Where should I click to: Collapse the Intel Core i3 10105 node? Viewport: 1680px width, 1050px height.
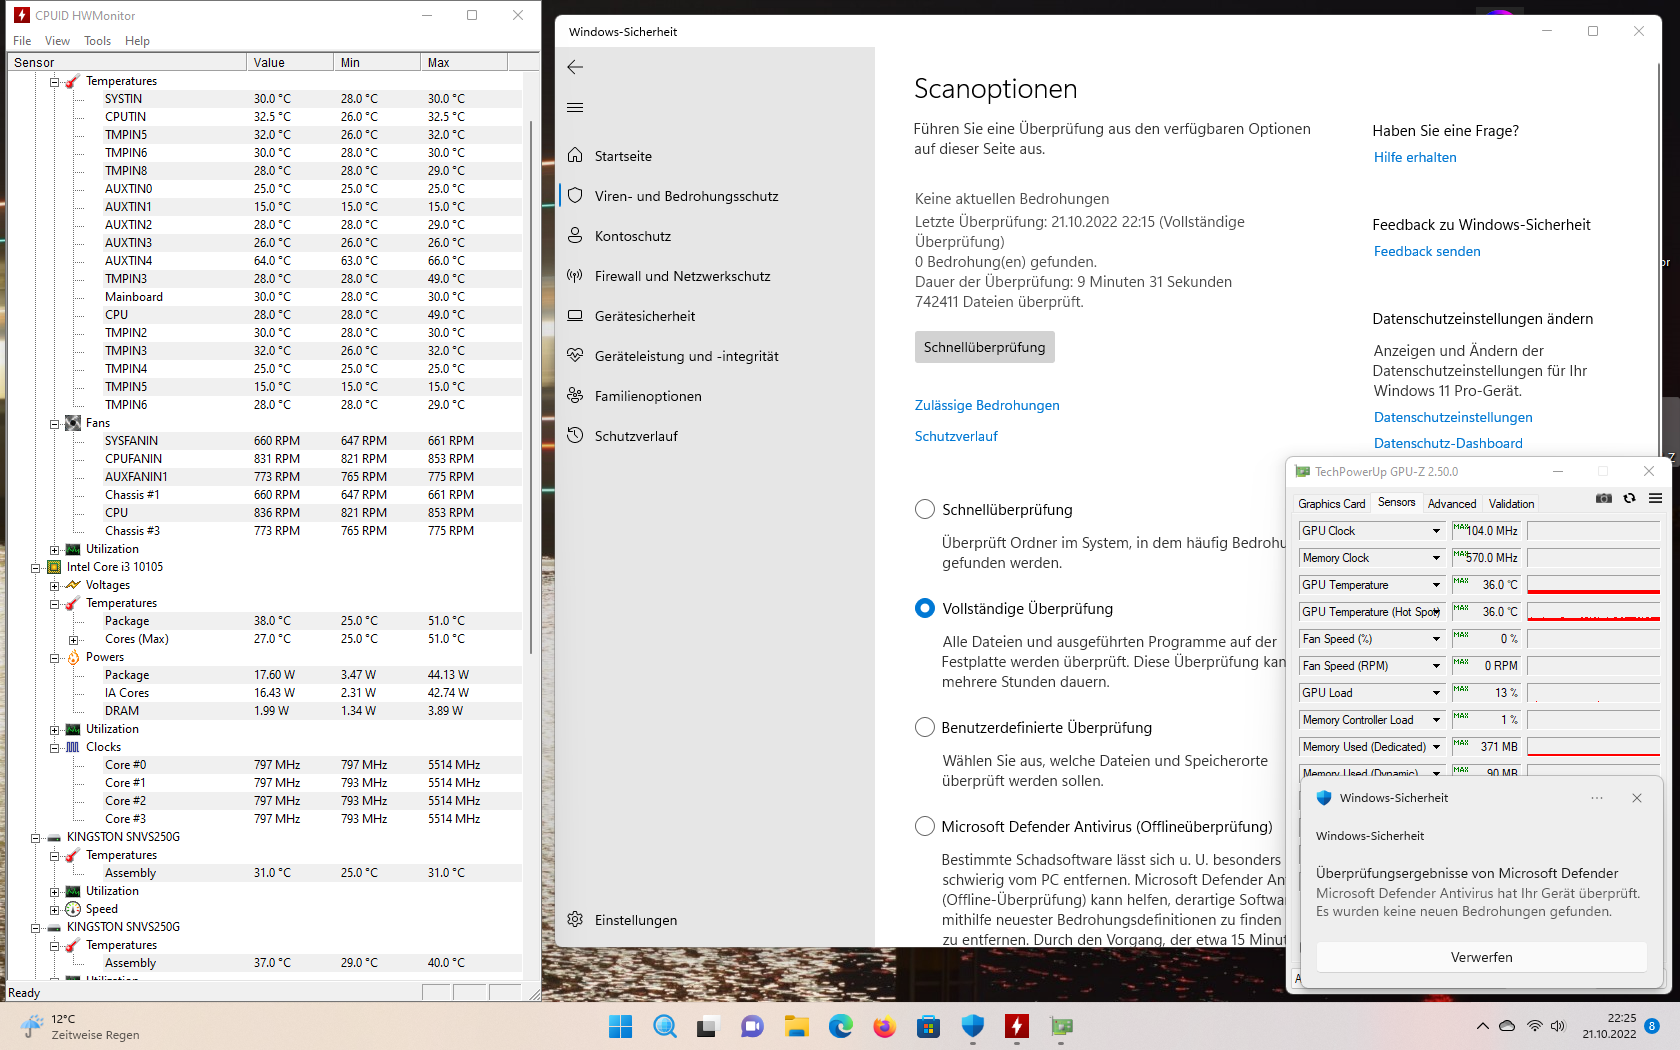pyautogui.click(x=37, y=567)
